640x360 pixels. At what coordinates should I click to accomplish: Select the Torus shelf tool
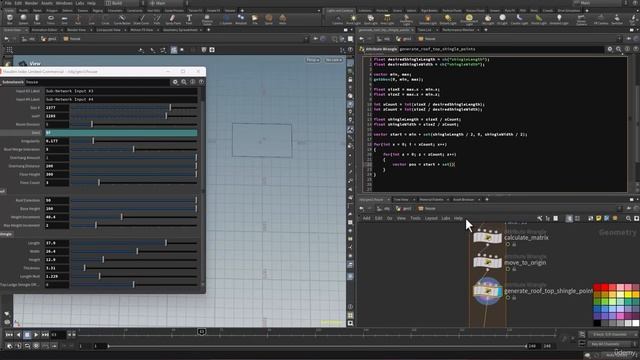click(x=51, y=19)
